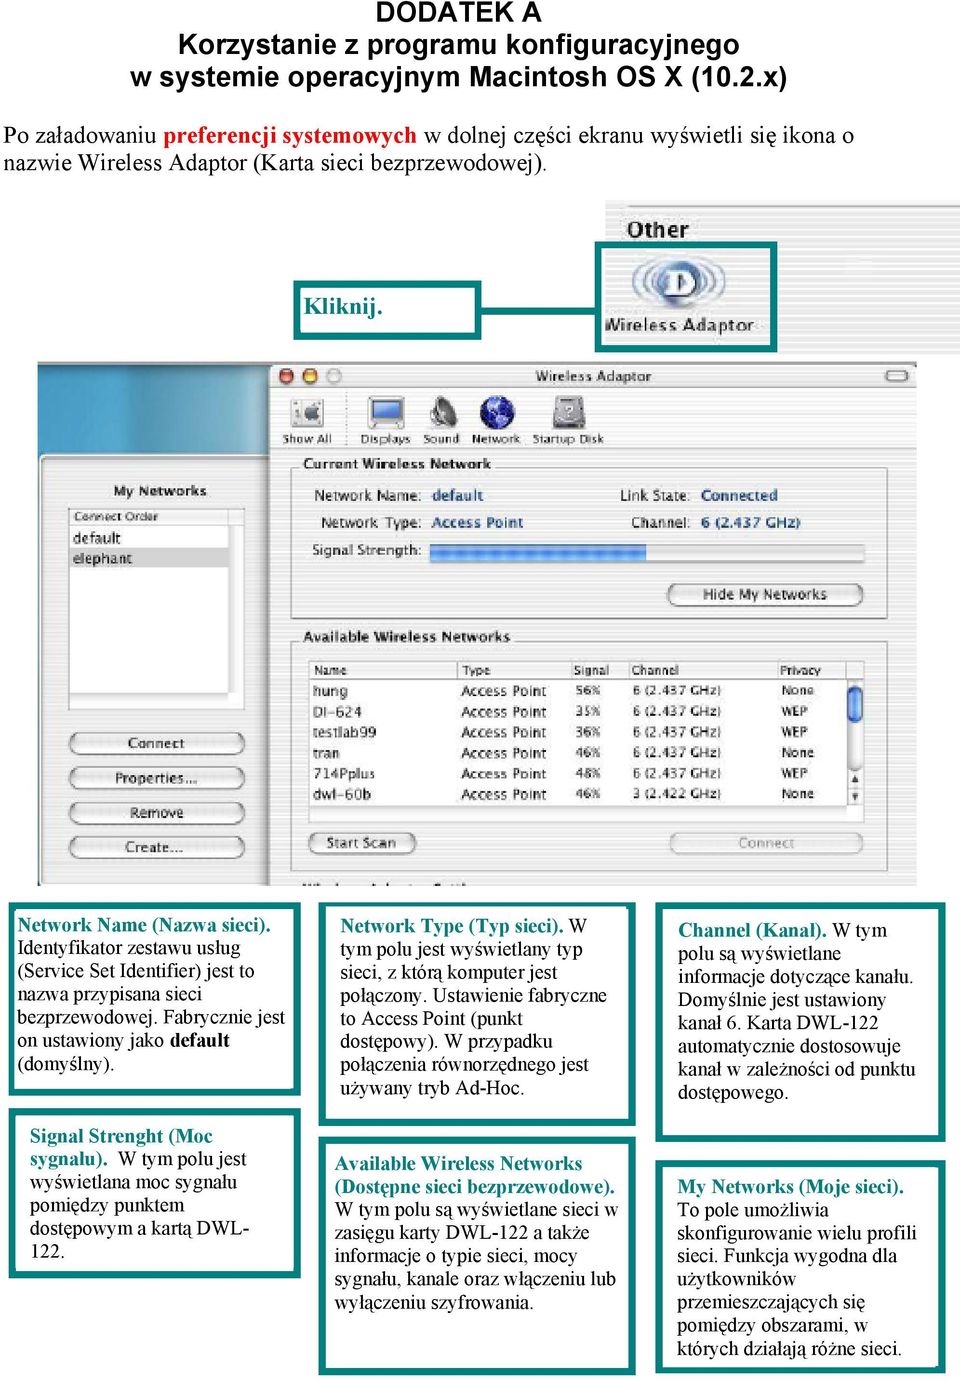Viewport: 960px width, 1381px height.
Task: Click the Connect button under available networks
Action: [x=766, y=843]
